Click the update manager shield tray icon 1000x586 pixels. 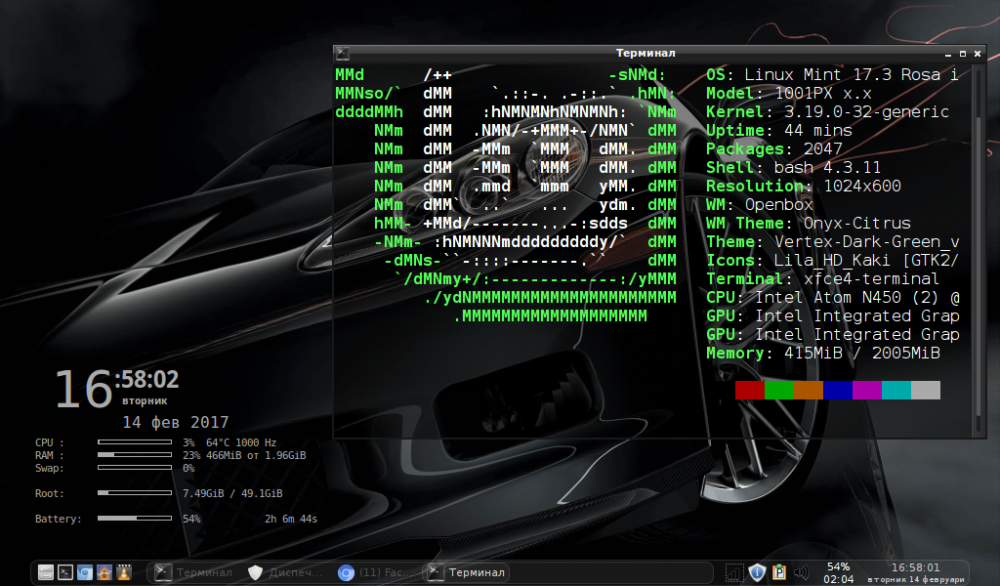point(757,572)
